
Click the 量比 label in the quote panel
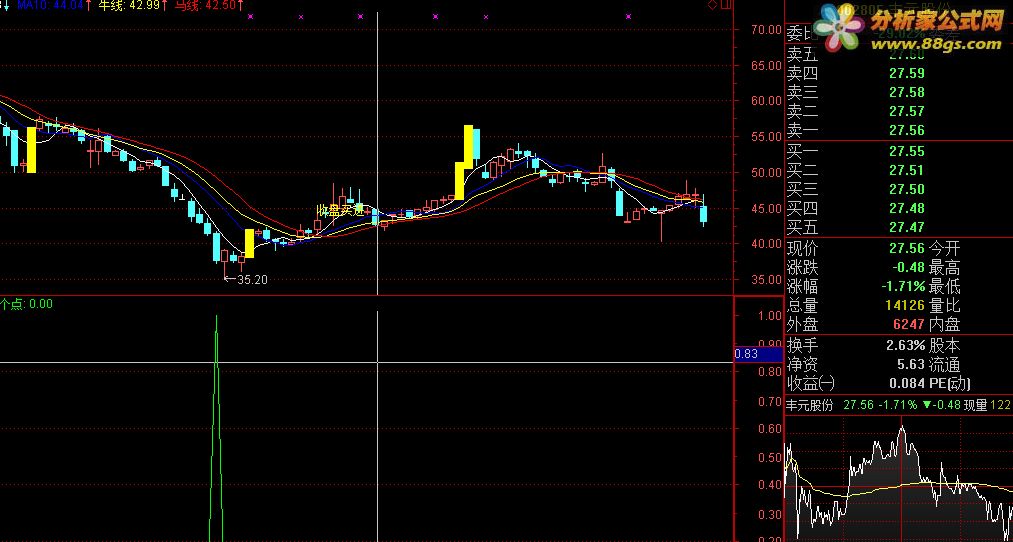coord(945,306)
